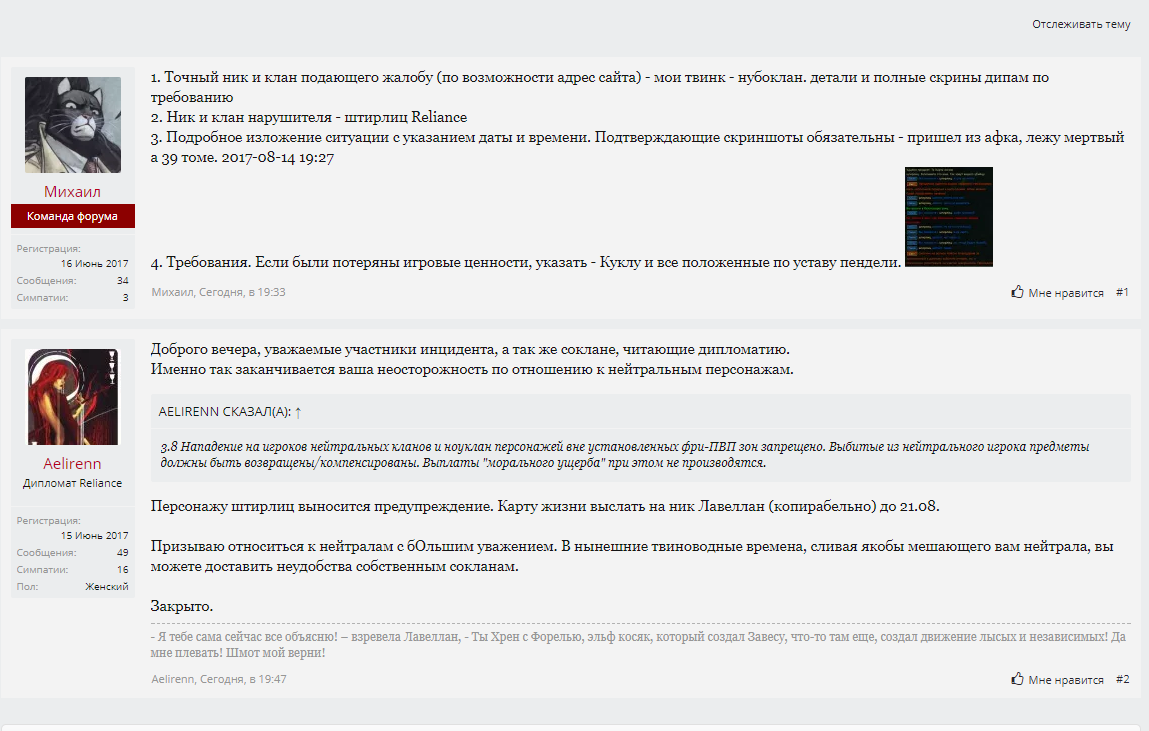1149x731 pixels.
Task: Click "Мне нравится" text on the second post
Action: pos(1066,680)
